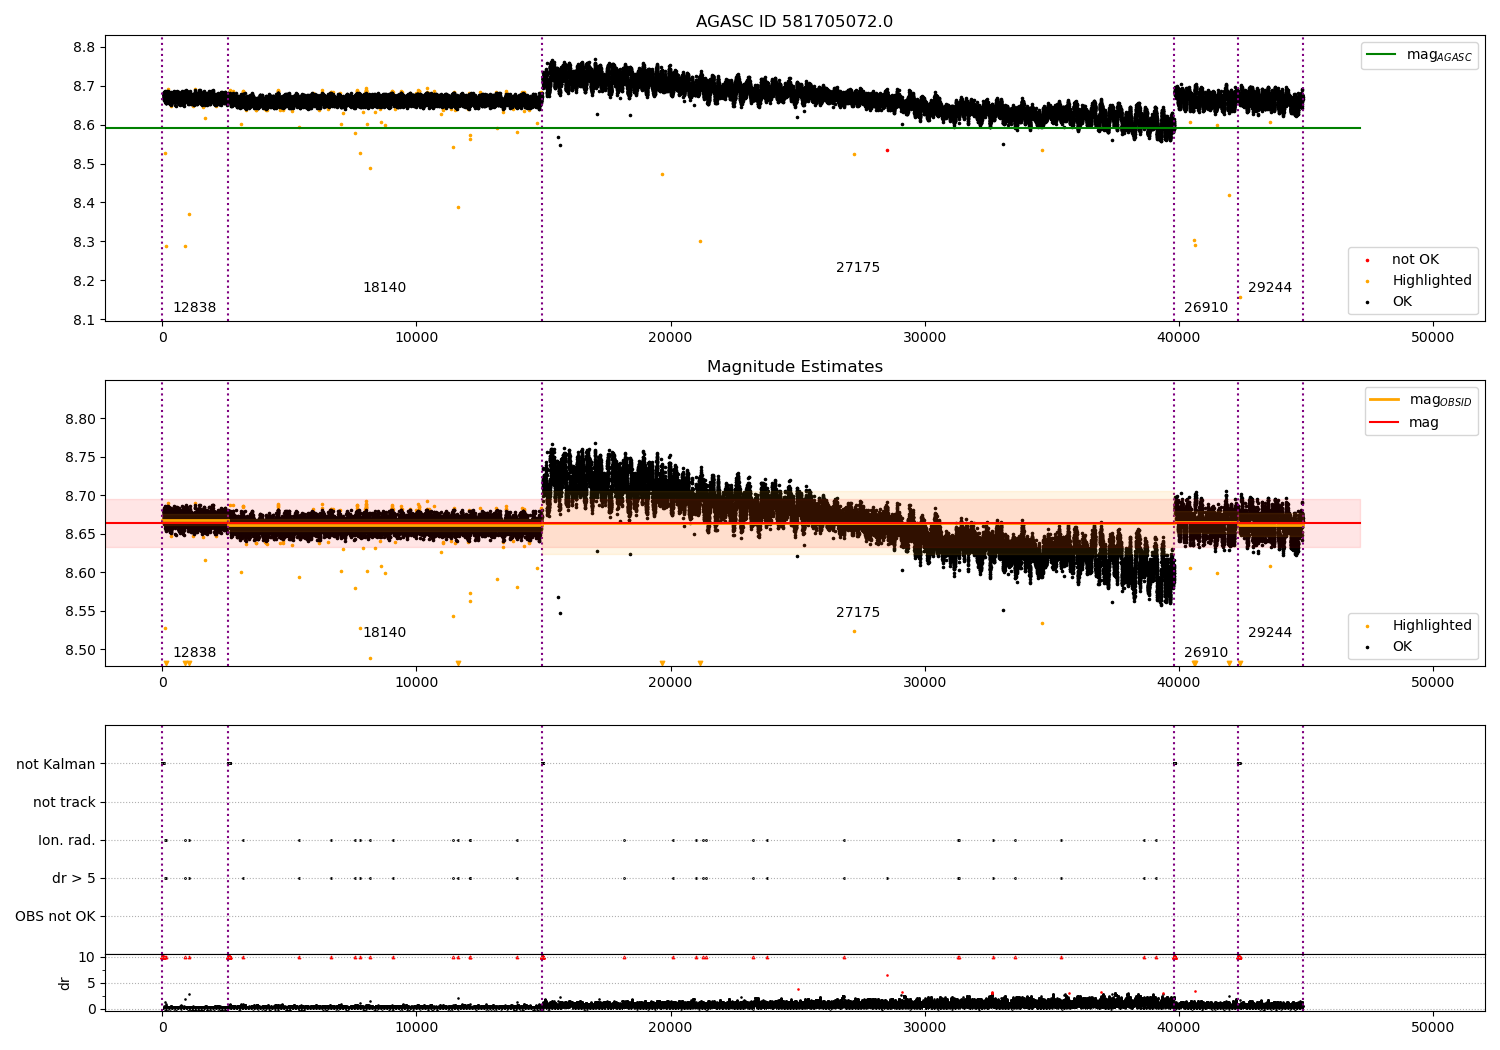Click the 8.7 y-axis tick label
The height and width of the screenshot is (1050, 1500).
(x=84, y=87)
